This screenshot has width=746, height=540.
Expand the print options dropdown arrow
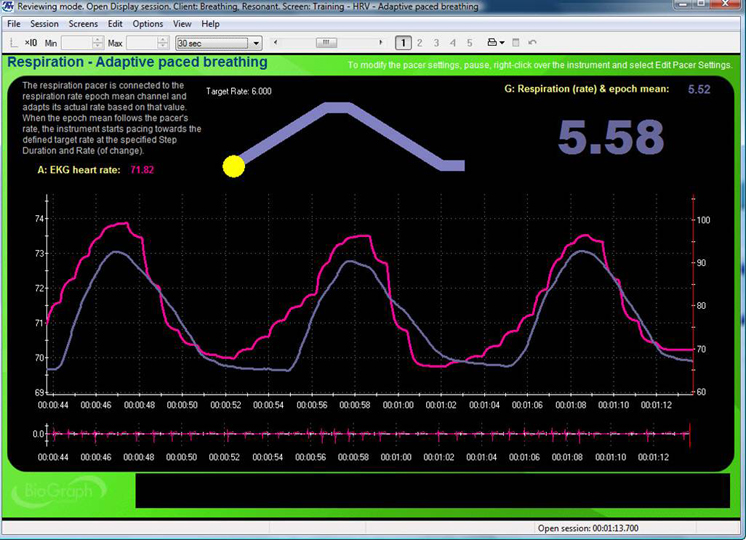pyautogui.click(x=503, y=43)
